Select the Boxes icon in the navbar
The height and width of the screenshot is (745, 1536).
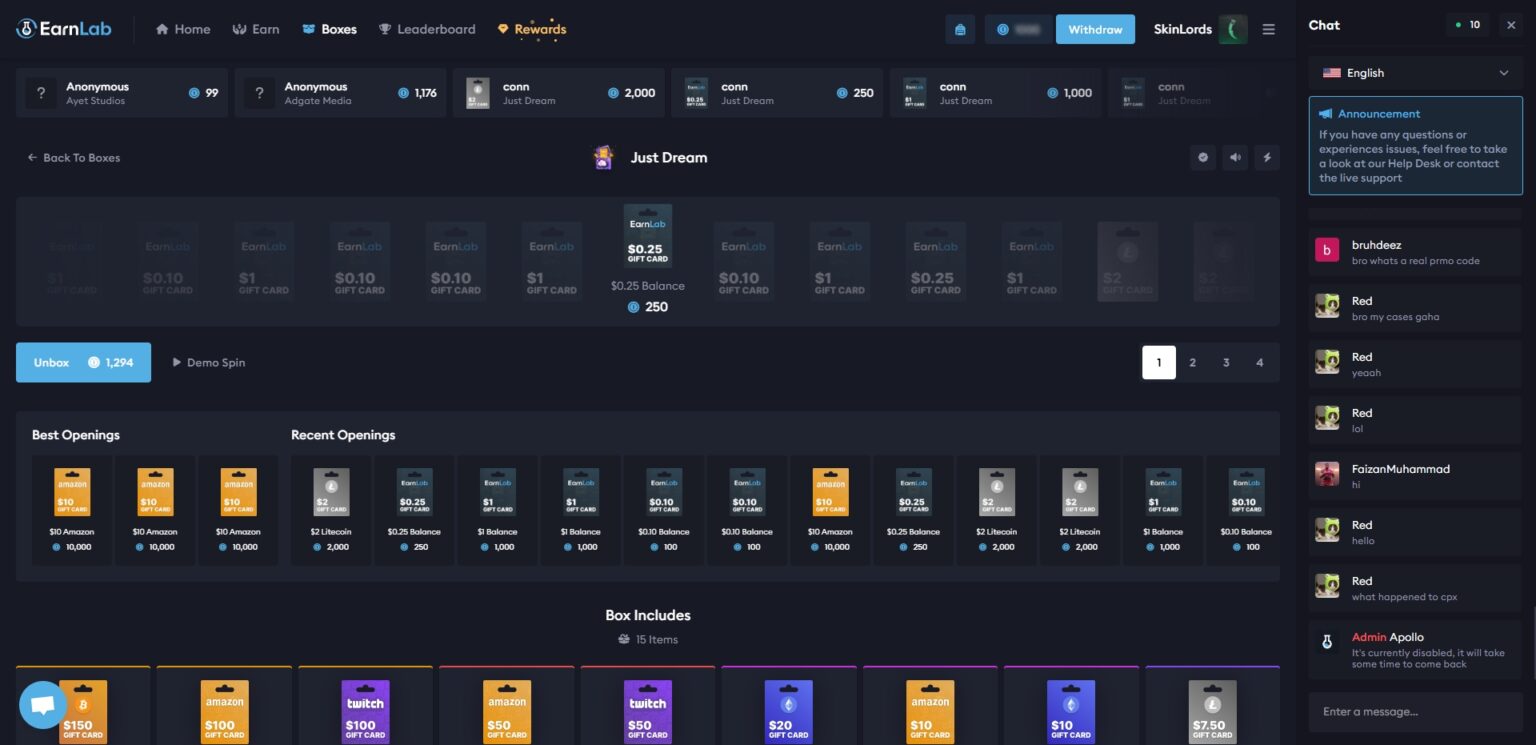click(x=307, y=28)
